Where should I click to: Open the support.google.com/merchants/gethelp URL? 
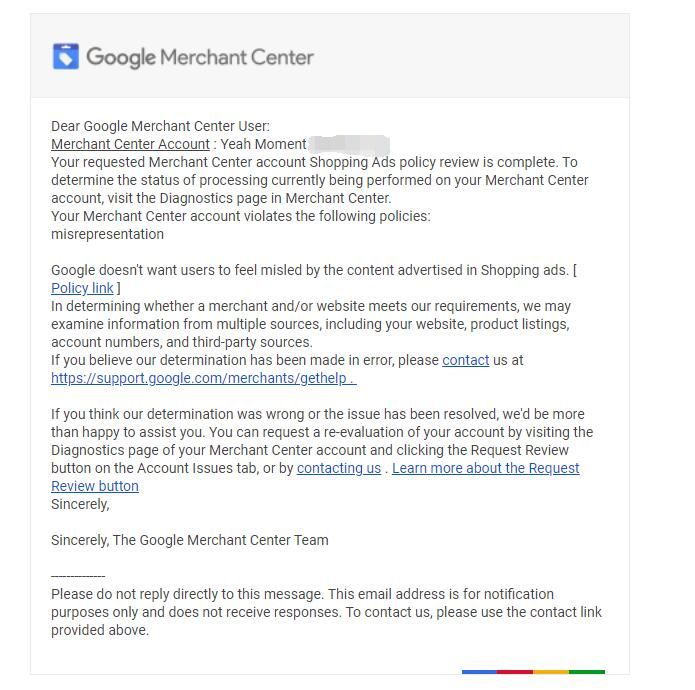click(203, 378)
